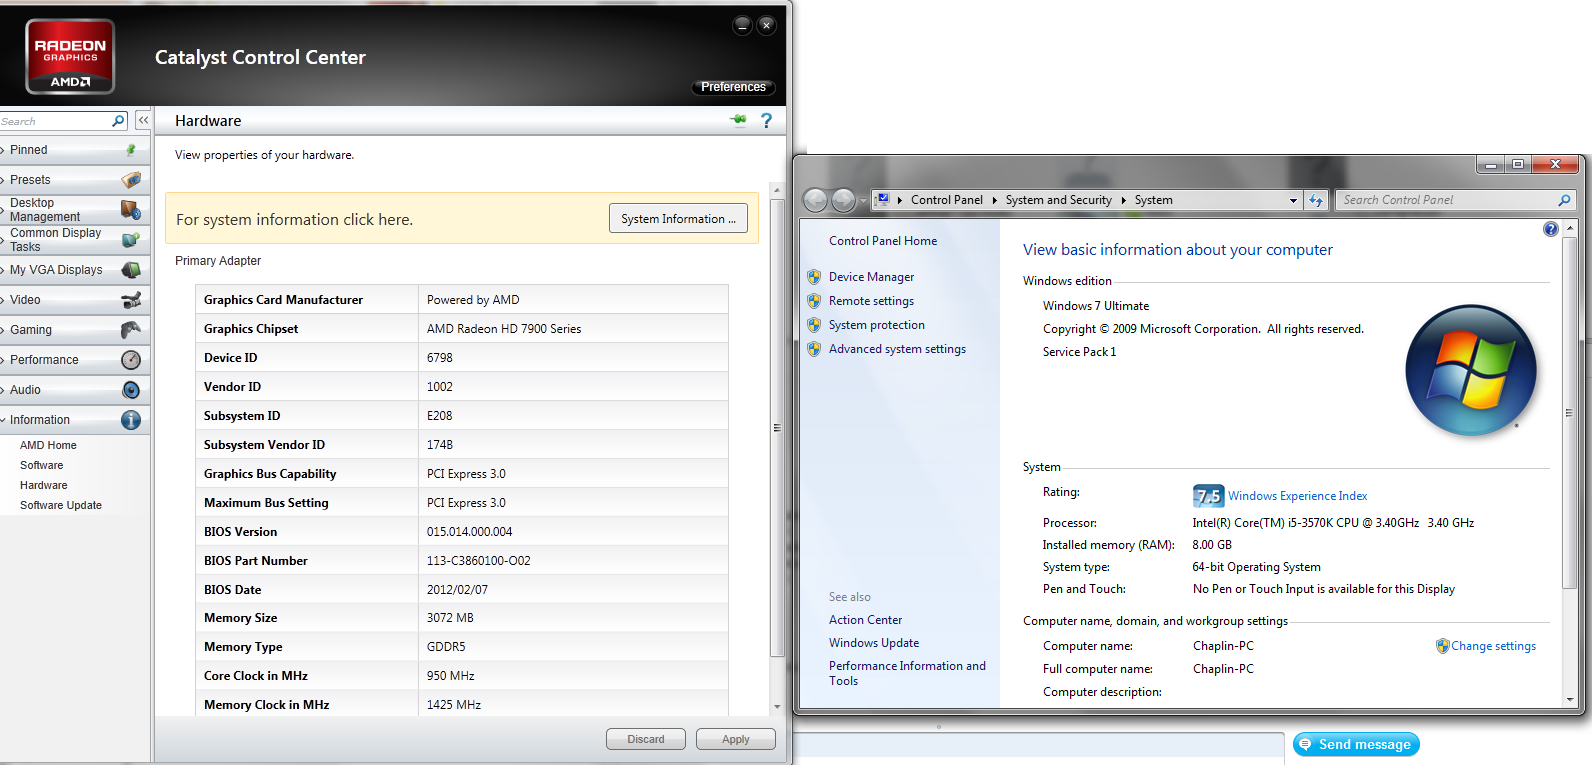Expand the Gaming category
1592x765 pixels.
pyautogui.click(x=3, y=330)
